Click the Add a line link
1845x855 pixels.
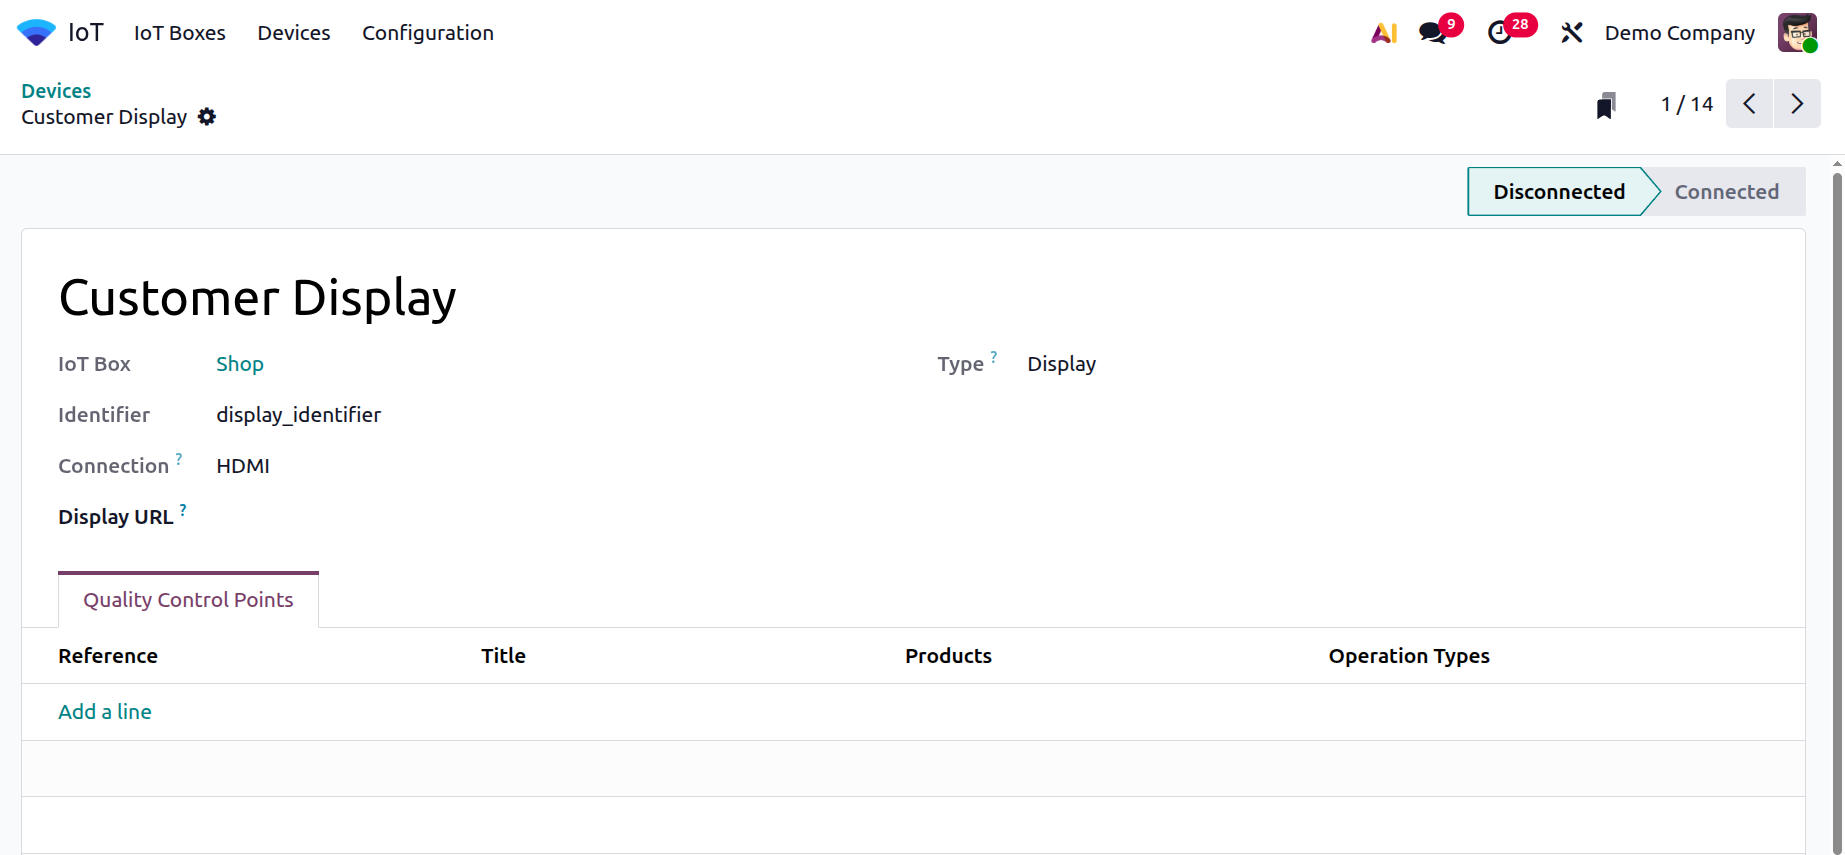105,712
